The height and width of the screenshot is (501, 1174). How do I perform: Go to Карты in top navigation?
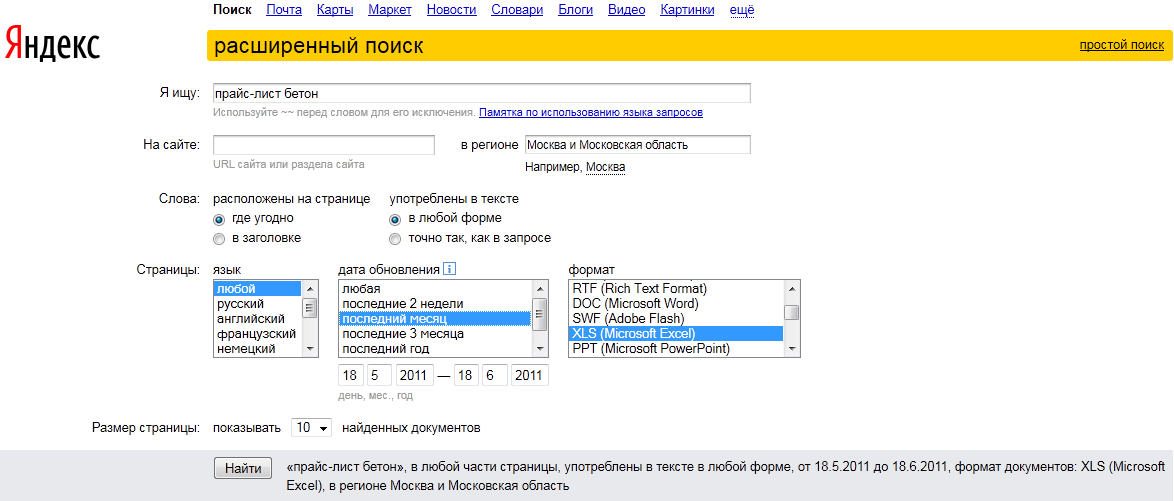click(335, 10)
